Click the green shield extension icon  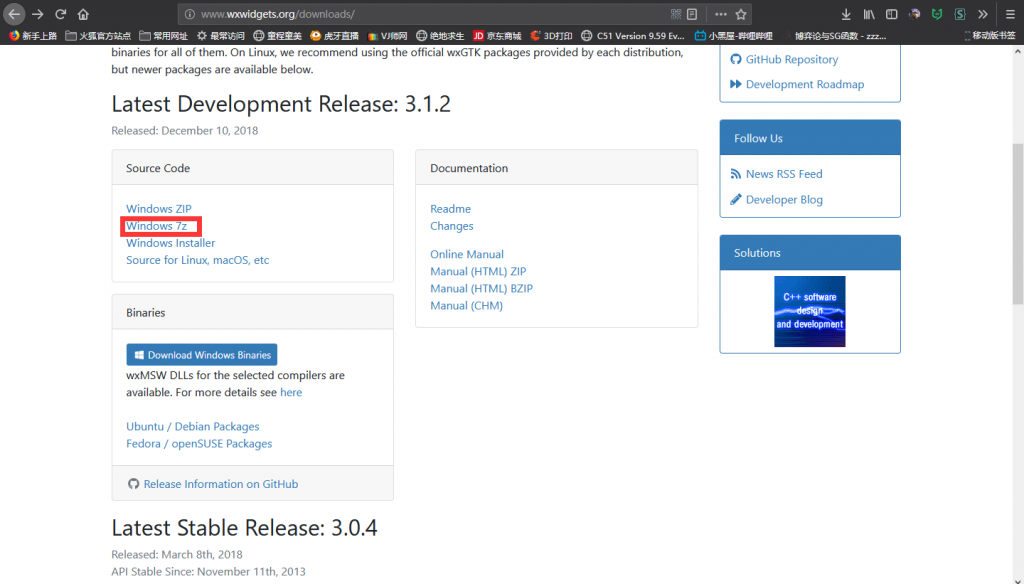936,14
